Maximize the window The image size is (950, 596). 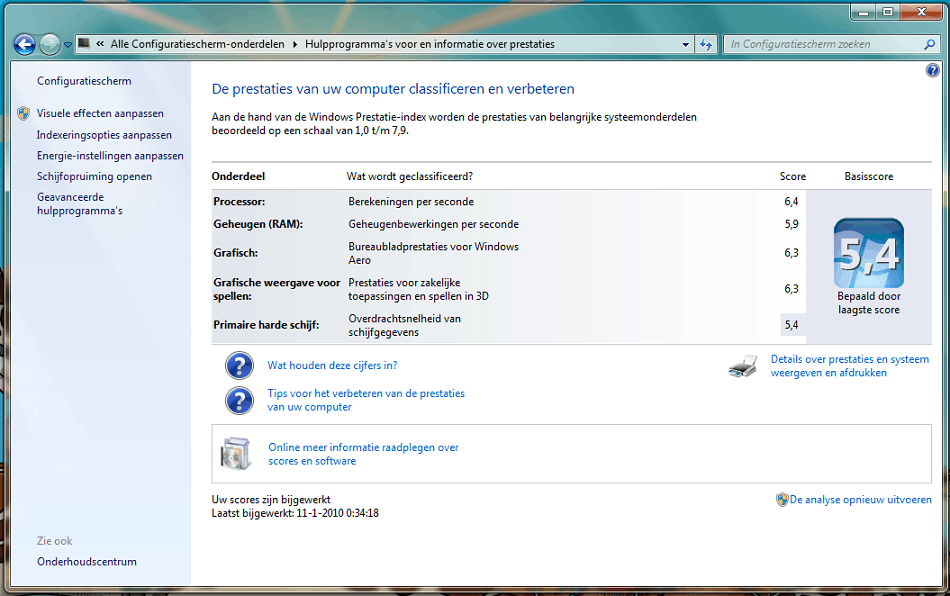tap(888, 12)
